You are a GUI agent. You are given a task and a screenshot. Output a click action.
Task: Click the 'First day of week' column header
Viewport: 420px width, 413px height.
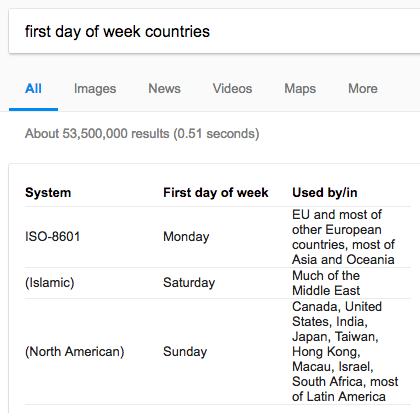pyautogui.click(x=216, y=193)
